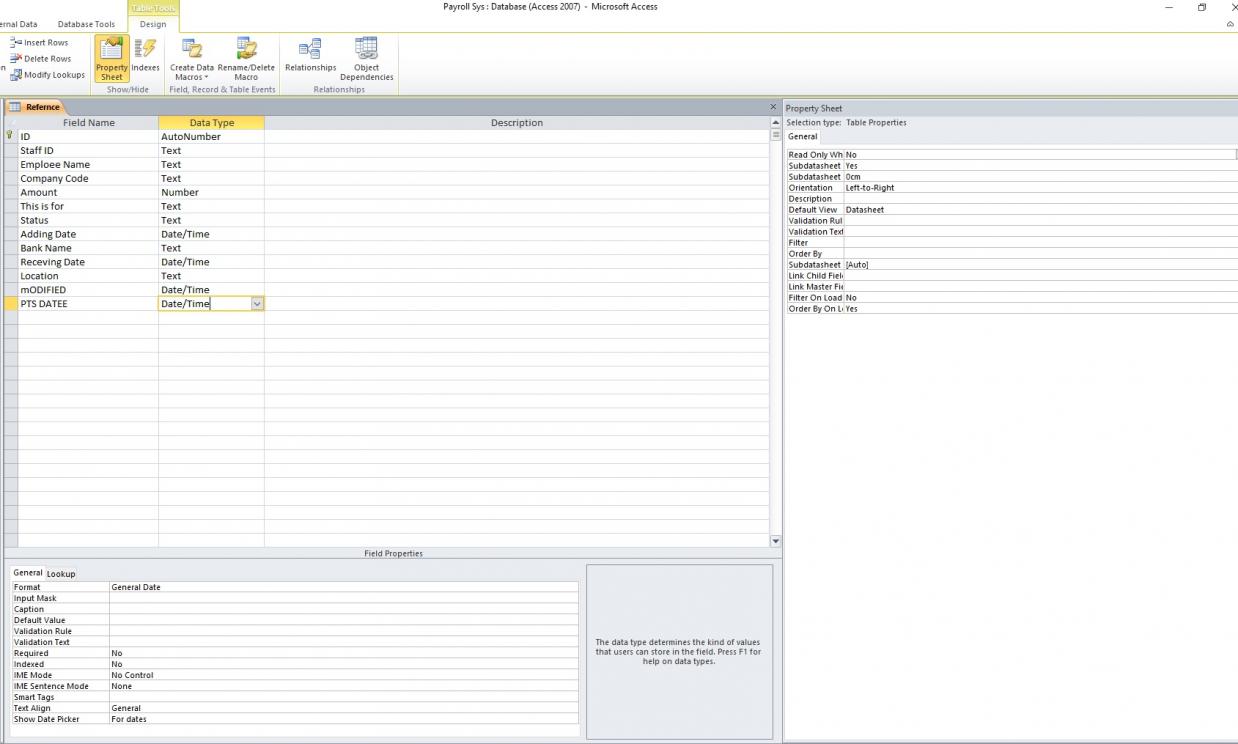
Task: Select the Adding Date field name
Action: (88, 235)
